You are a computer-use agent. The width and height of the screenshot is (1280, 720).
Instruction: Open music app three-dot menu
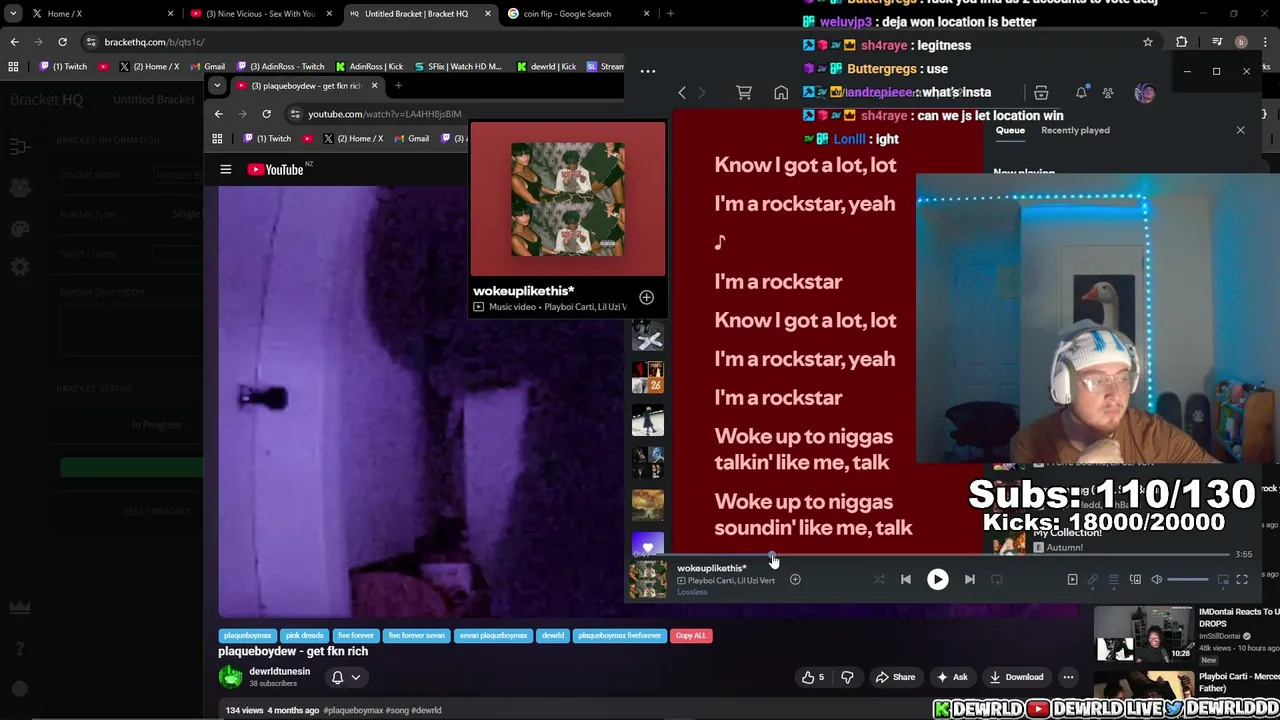648,71
